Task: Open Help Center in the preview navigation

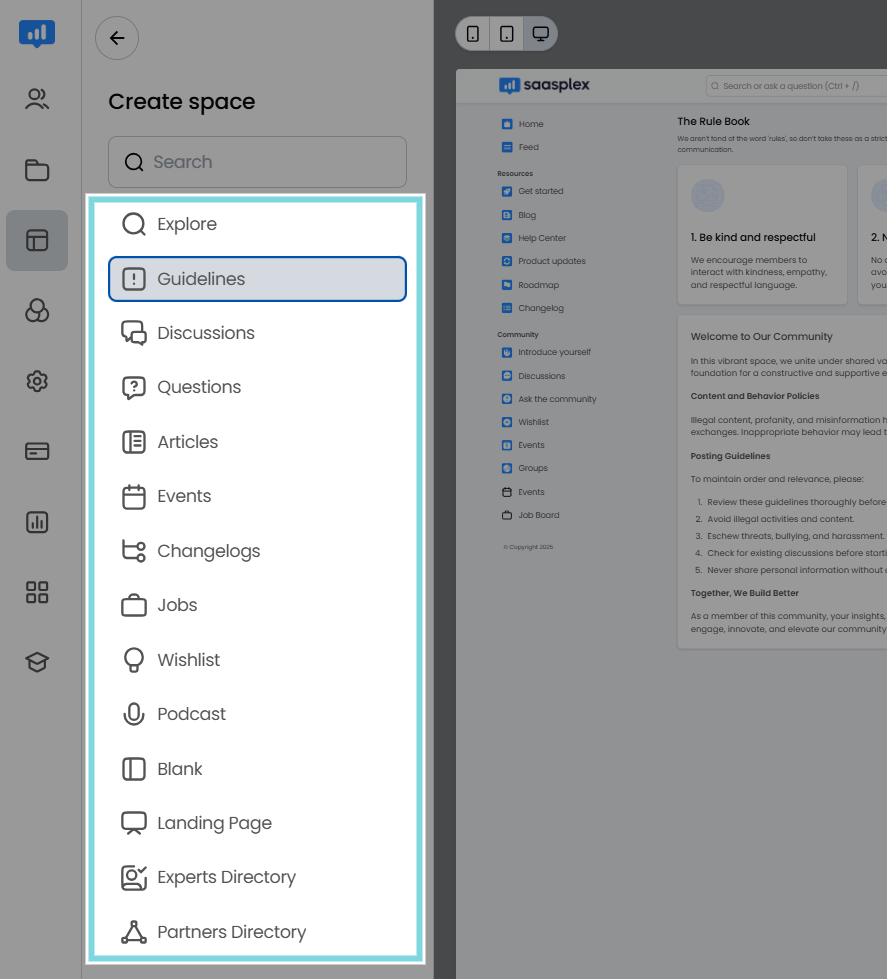Action: (534, 238)
